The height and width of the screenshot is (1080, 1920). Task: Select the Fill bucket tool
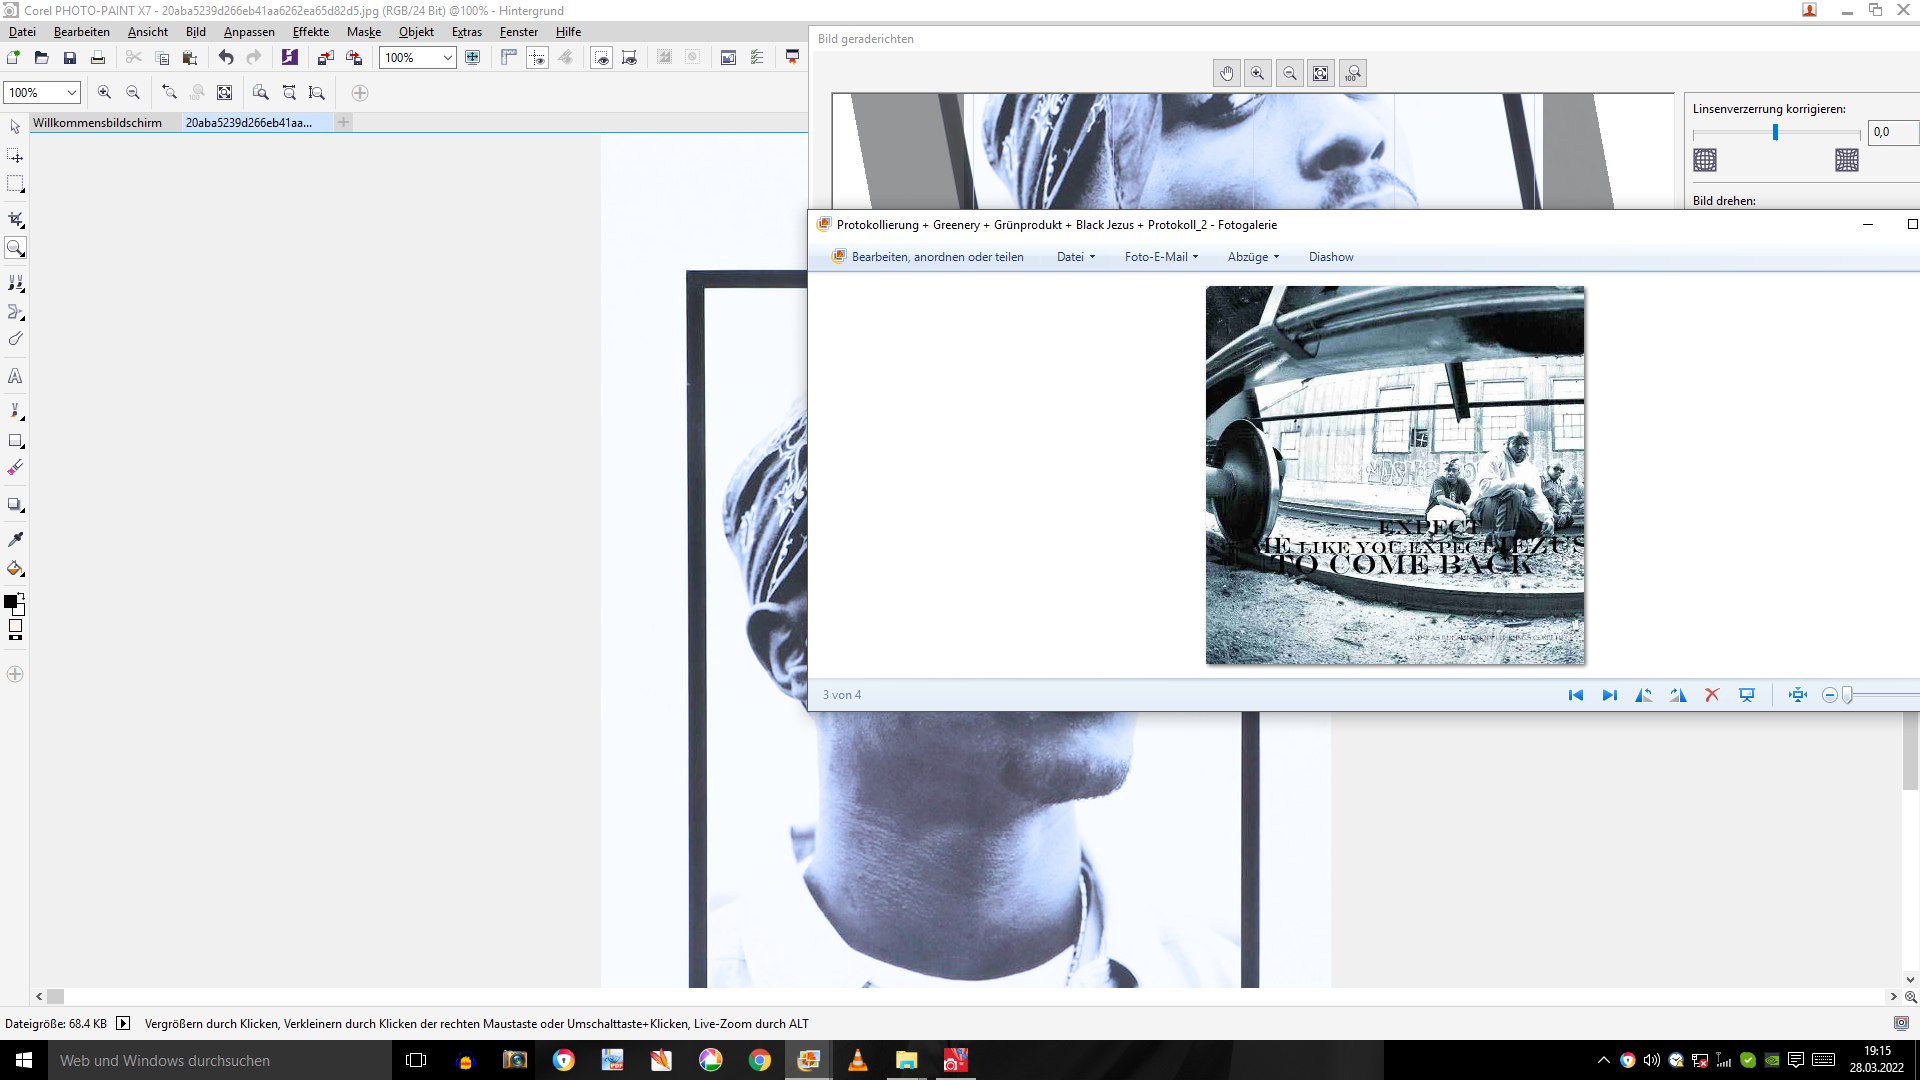tap(15, 569)
